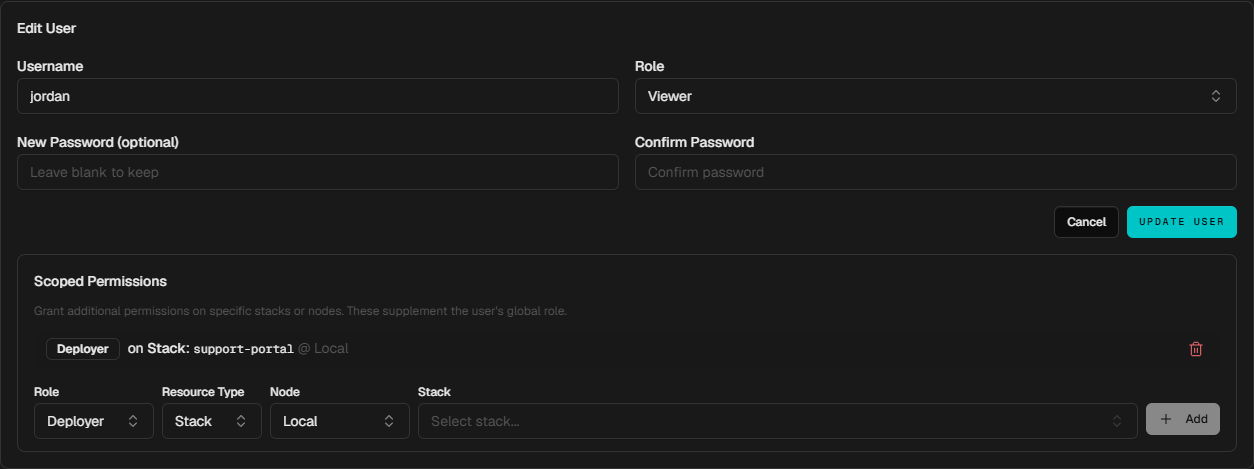Click into the New Password field
1254x469 pixels.
point(318,172)
